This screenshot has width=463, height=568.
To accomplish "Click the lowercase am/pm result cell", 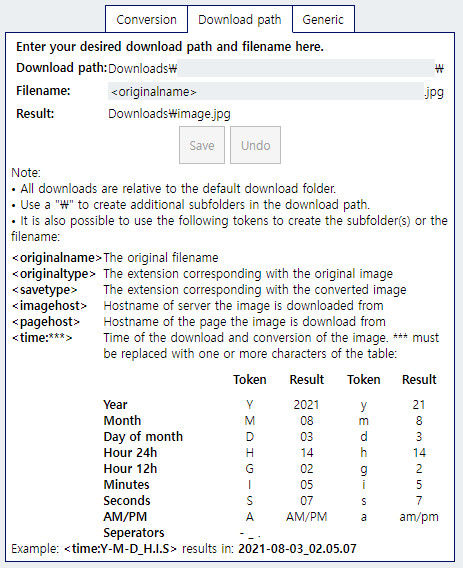I will tap(419, 517).
